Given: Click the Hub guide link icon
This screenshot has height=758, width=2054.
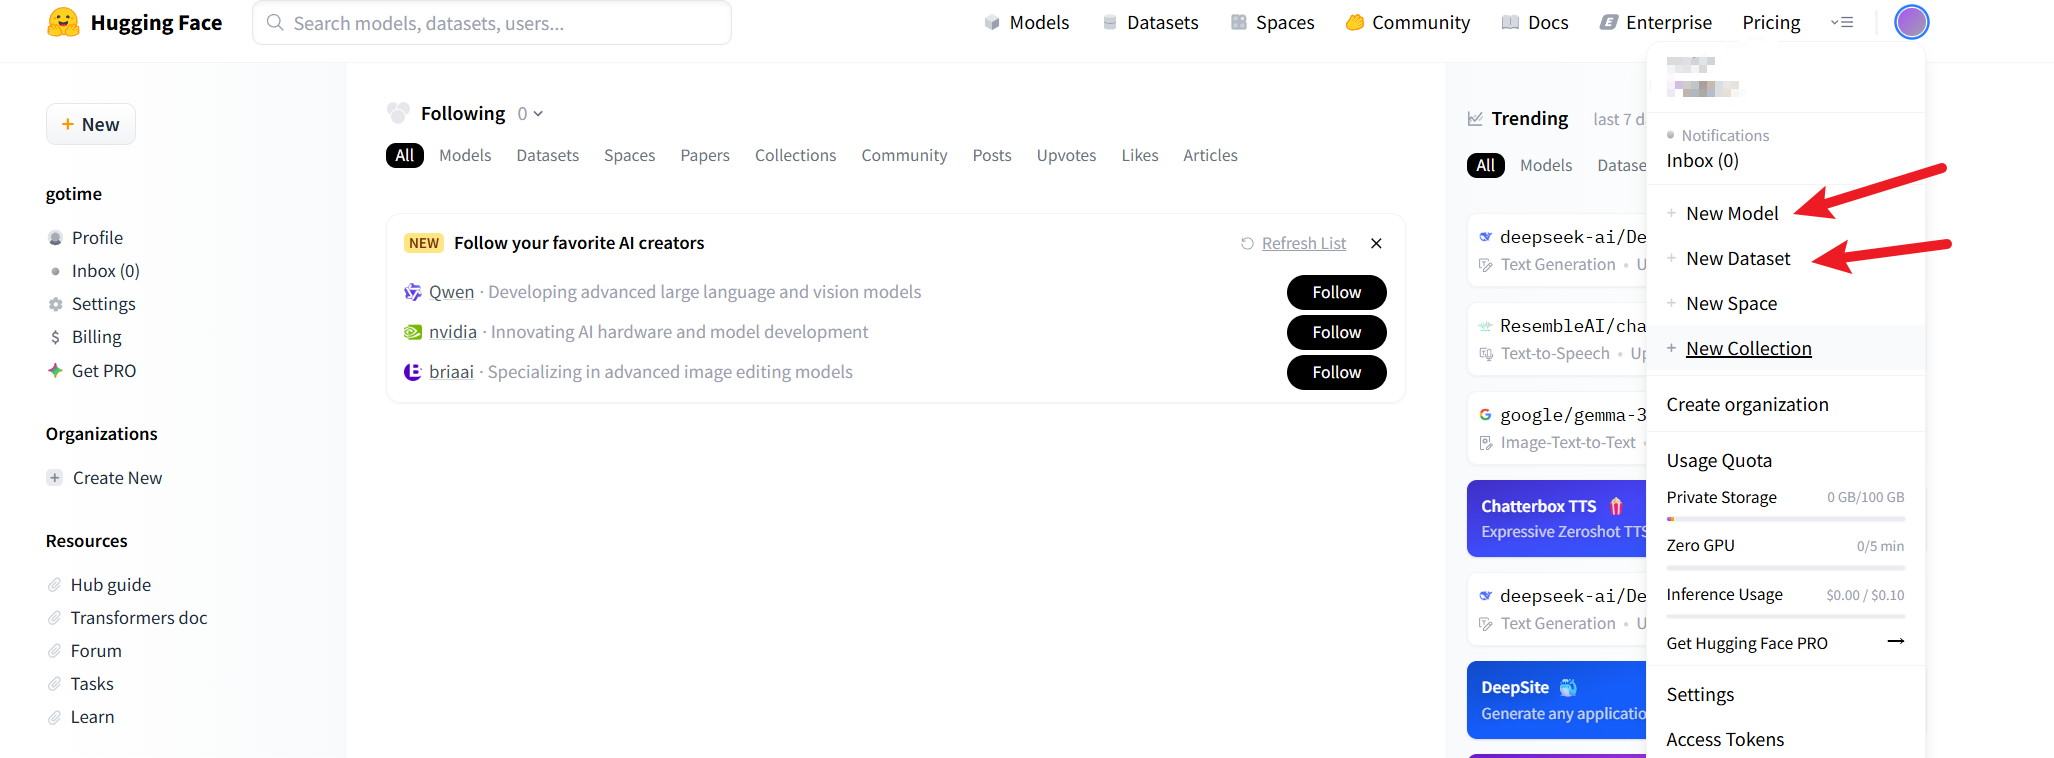Looking at the screenshot, I should click(55, 585).
